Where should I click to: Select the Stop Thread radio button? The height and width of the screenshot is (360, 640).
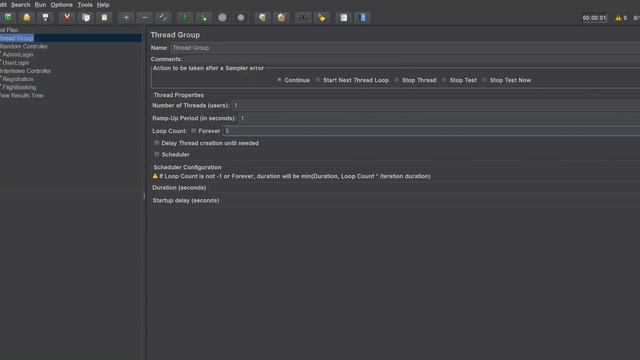coord(396,80)
